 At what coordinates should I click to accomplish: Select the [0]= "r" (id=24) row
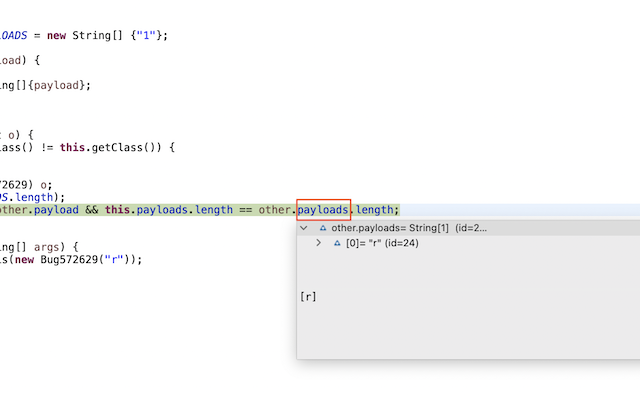468,243
